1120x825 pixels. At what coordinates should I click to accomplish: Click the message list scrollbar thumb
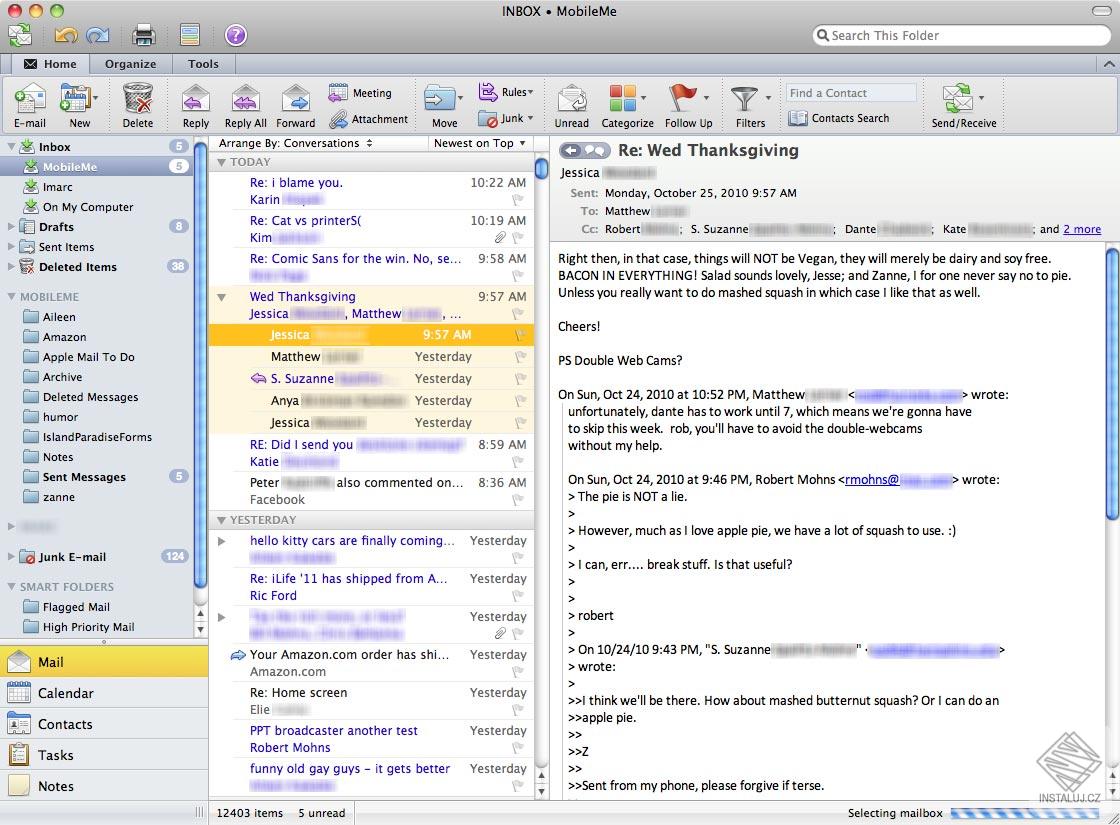pyautogui.click(x=541, y=169)
